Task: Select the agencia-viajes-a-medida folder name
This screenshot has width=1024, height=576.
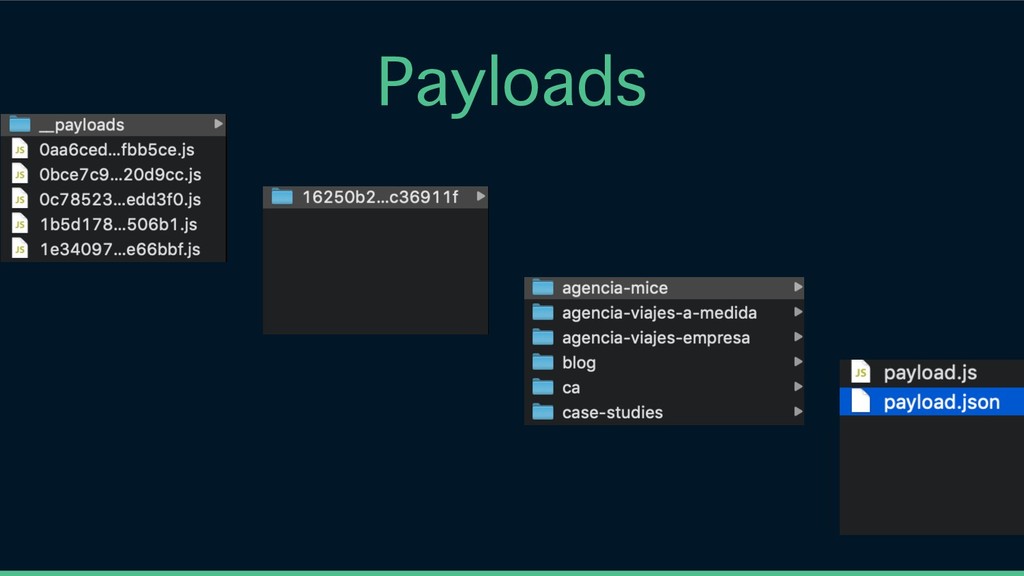Action: 660,312
